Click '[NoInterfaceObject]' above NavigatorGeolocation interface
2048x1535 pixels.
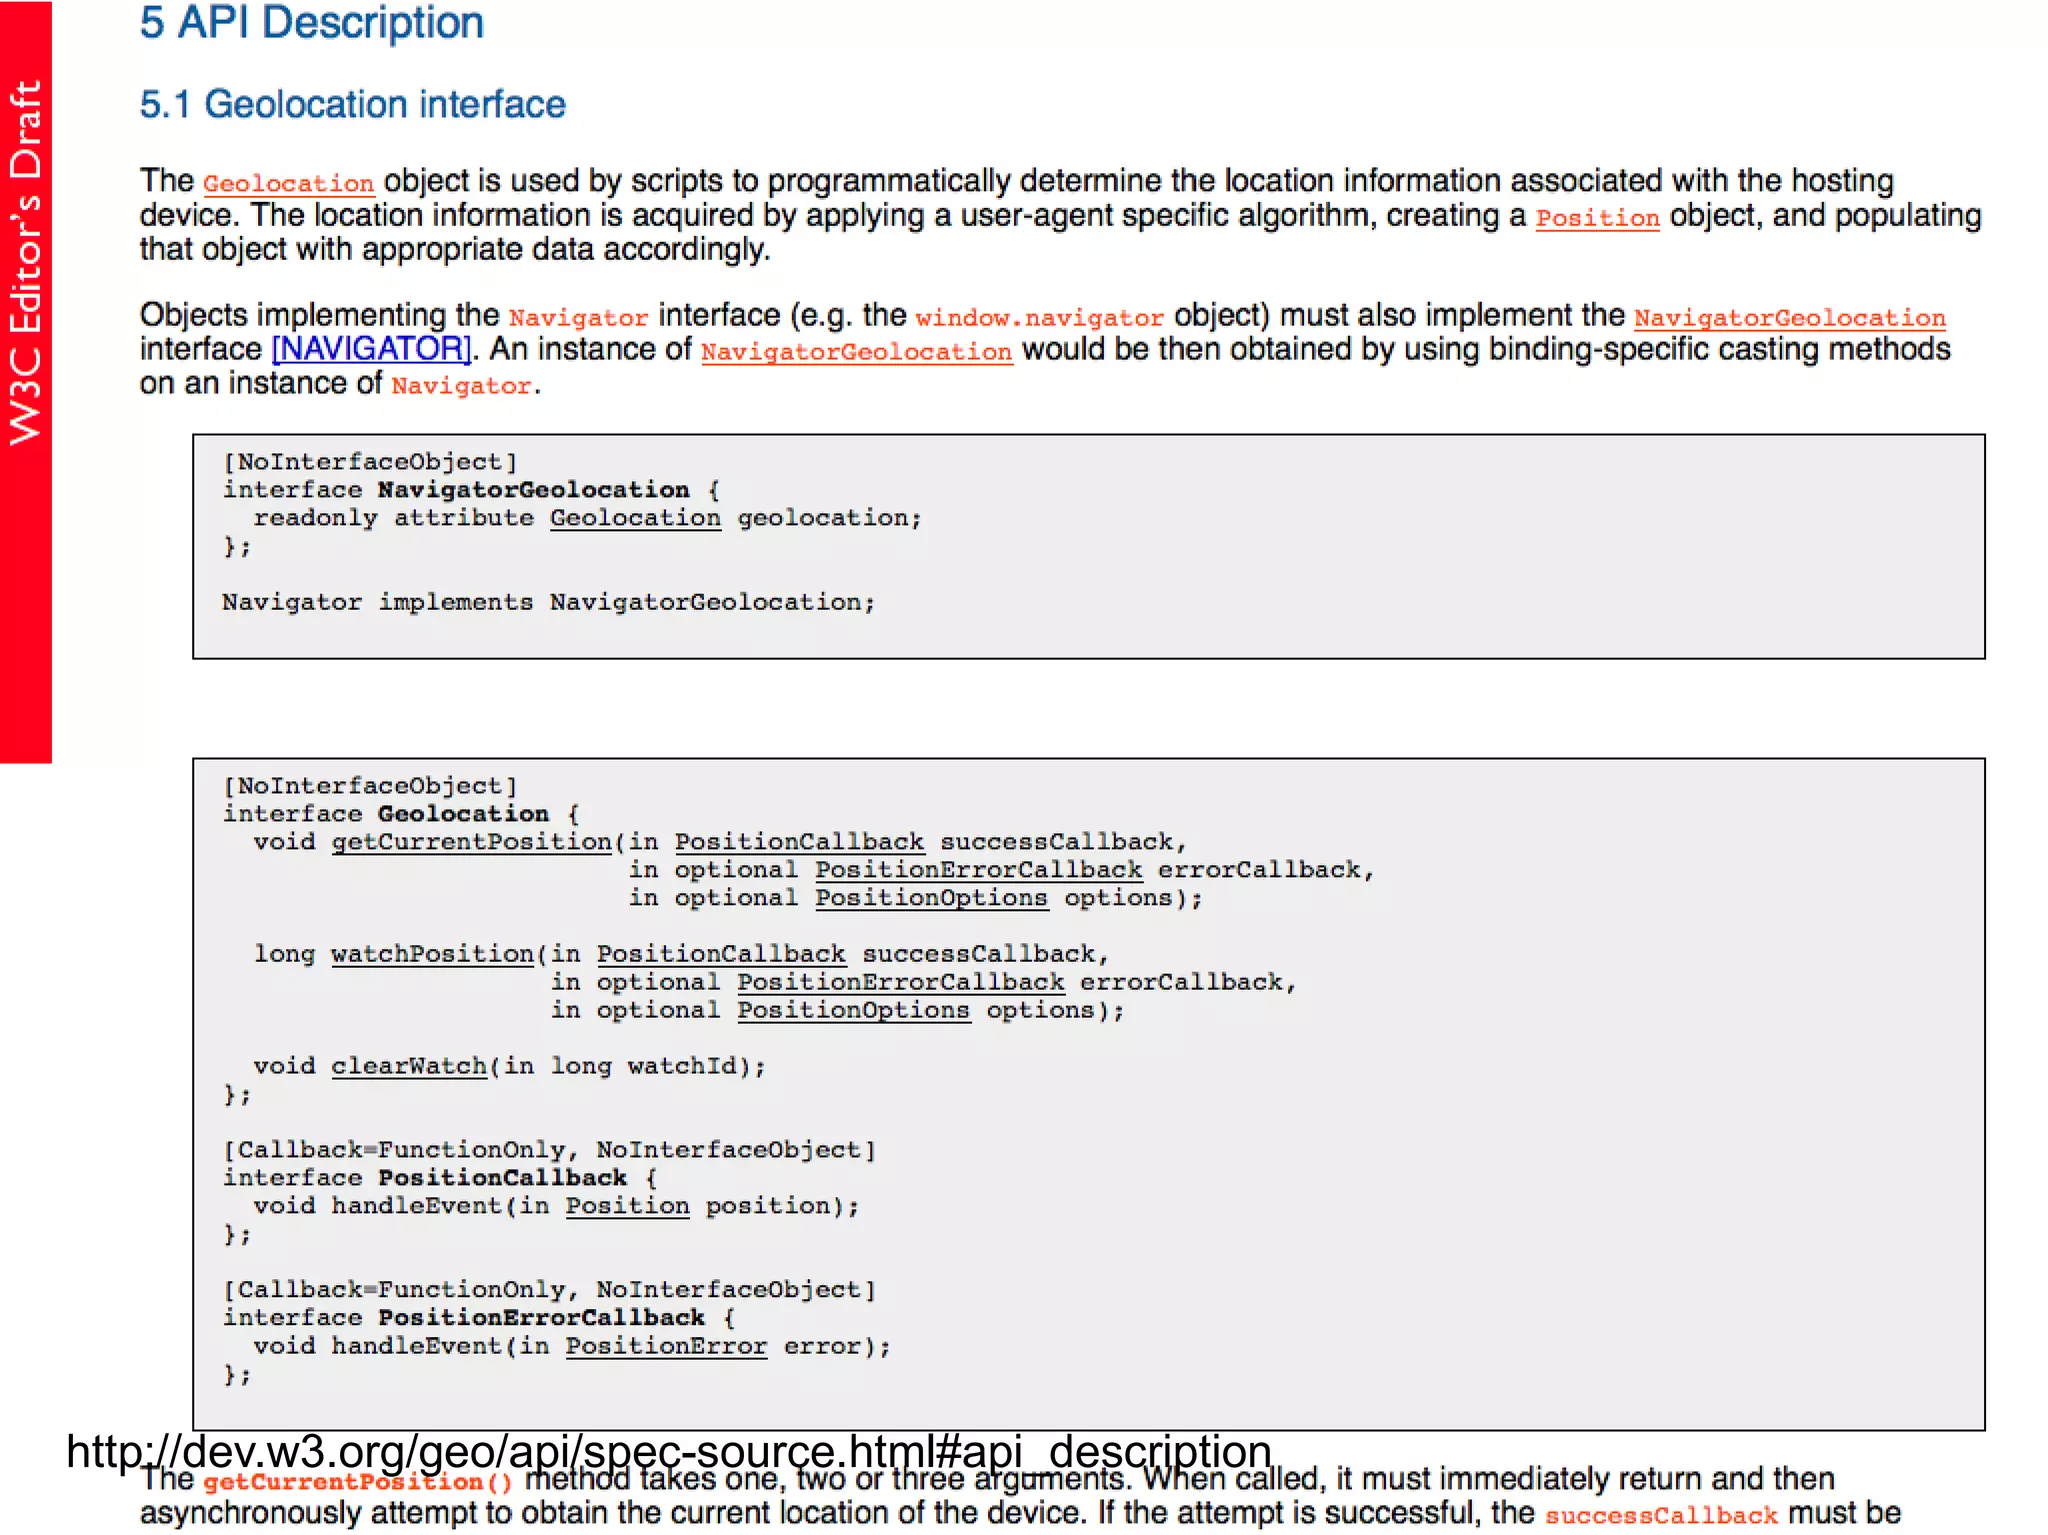tap(370, 462)
